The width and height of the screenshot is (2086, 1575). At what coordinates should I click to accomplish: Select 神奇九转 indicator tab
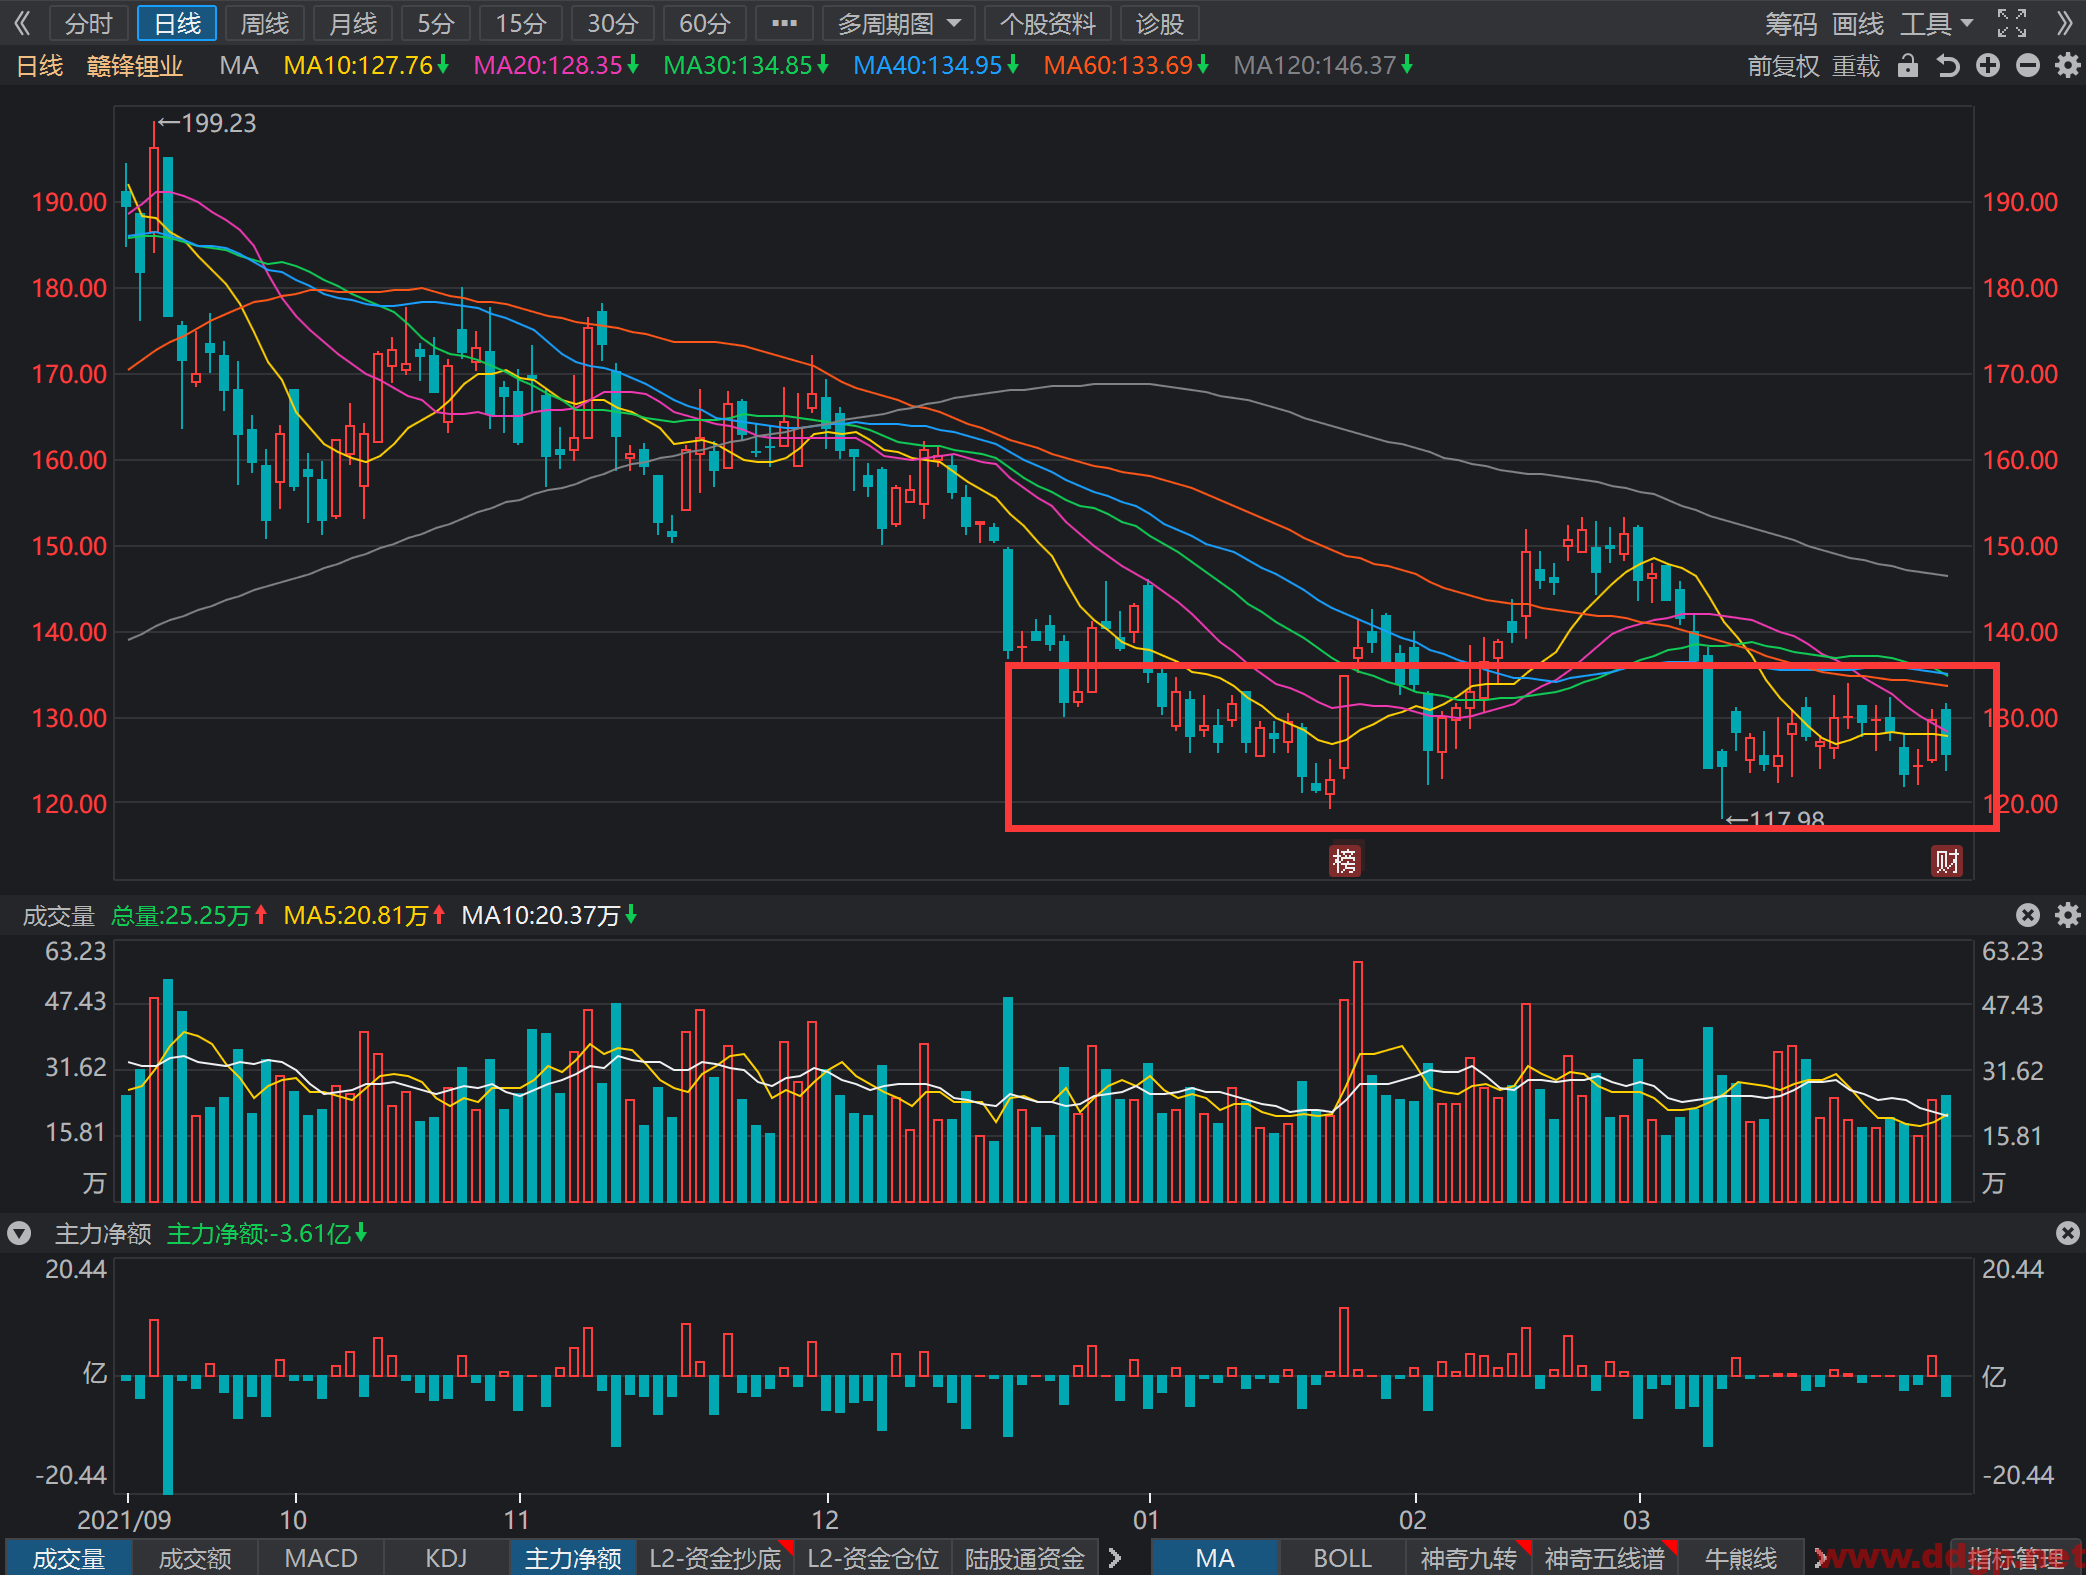pyautogui.click(x=1469, y=1558)
